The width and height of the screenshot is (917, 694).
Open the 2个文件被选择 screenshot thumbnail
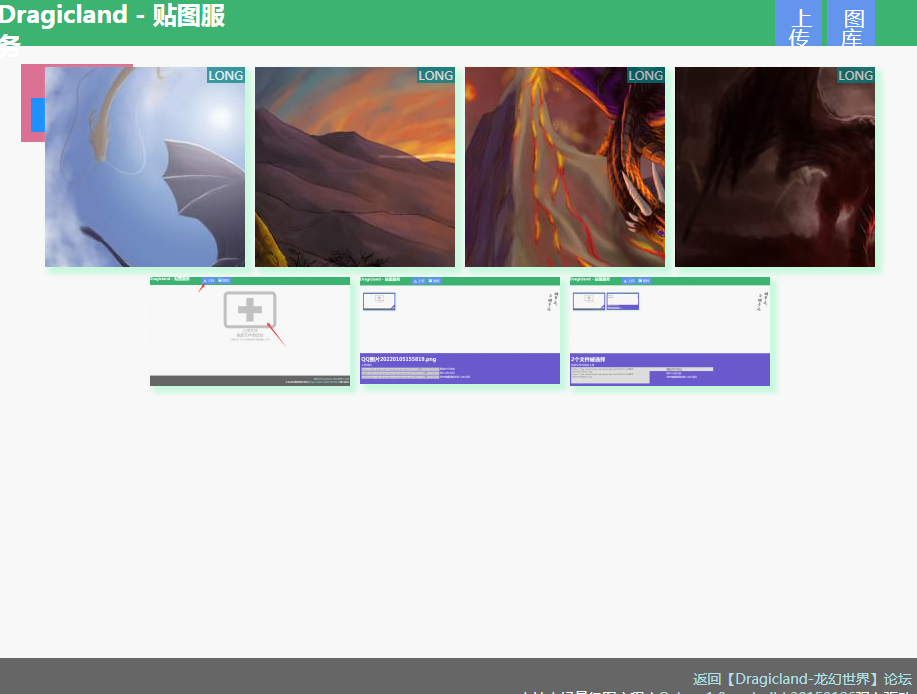[670, 332]
